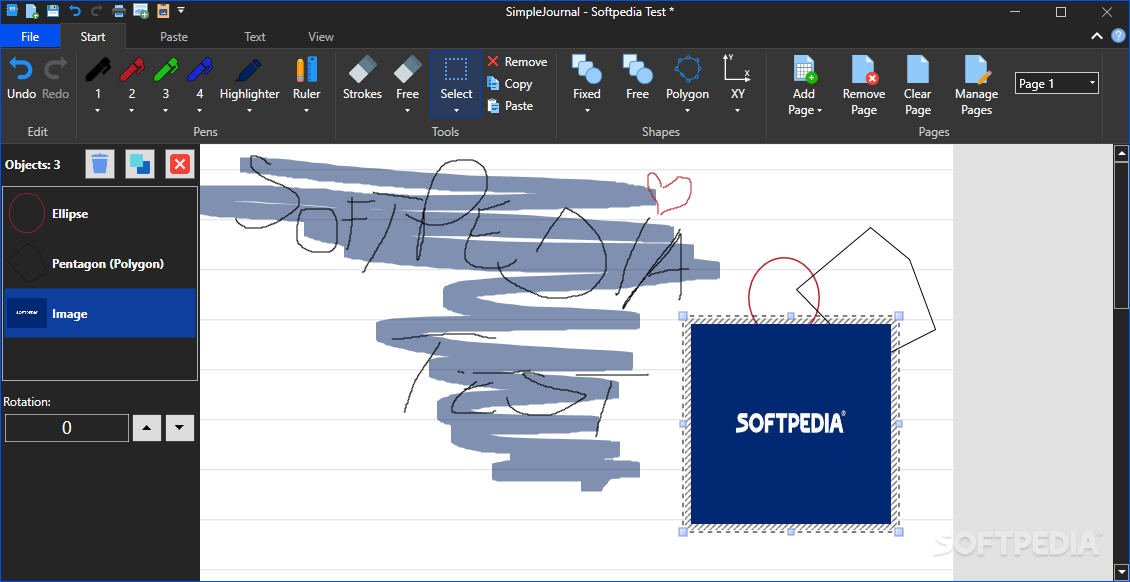
Task: Pick the Strokes eraser tool
Action: pyautogui.click(x=362, y=78)
